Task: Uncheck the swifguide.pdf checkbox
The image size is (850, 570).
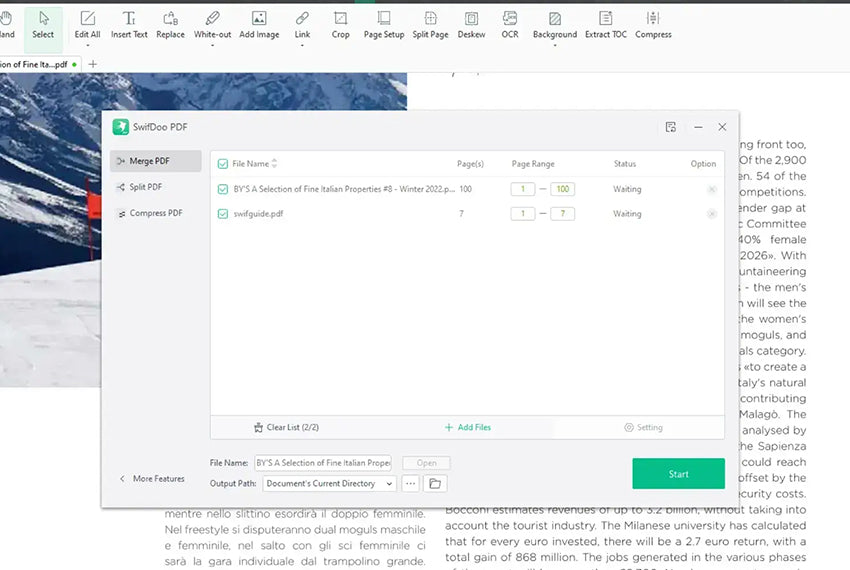Action: pyautogui.click(x=223, y=214)
